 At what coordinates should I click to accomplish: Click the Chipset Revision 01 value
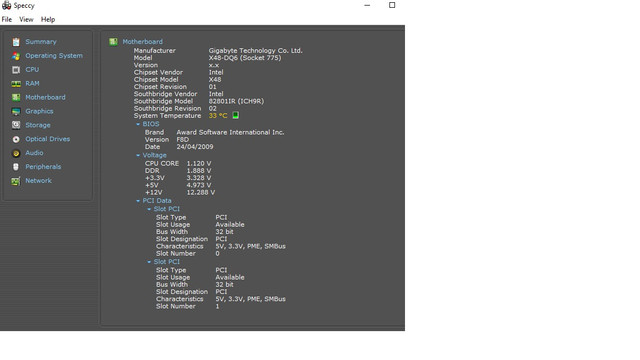(x=212, y=87)
